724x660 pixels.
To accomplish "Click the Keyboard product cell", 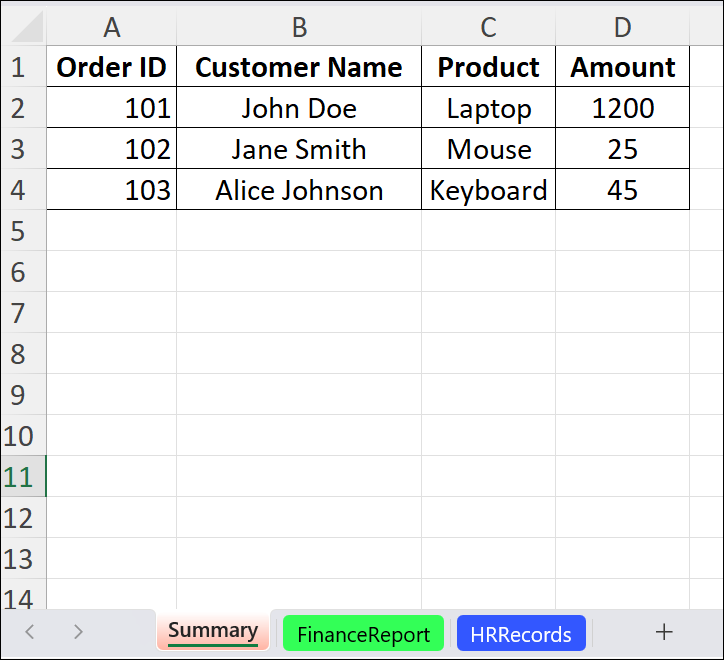I will click(x=488, y=190).
